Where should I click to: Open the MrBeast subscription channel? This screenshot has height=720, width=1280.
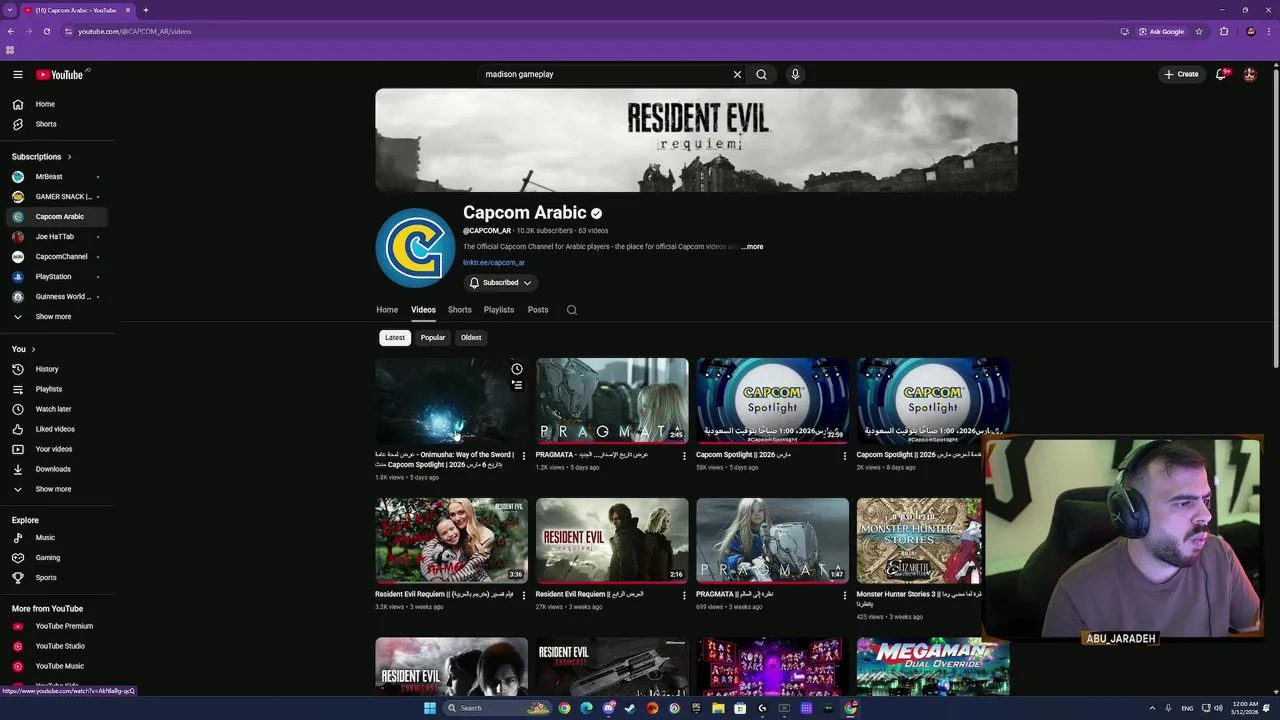[57, 177]
